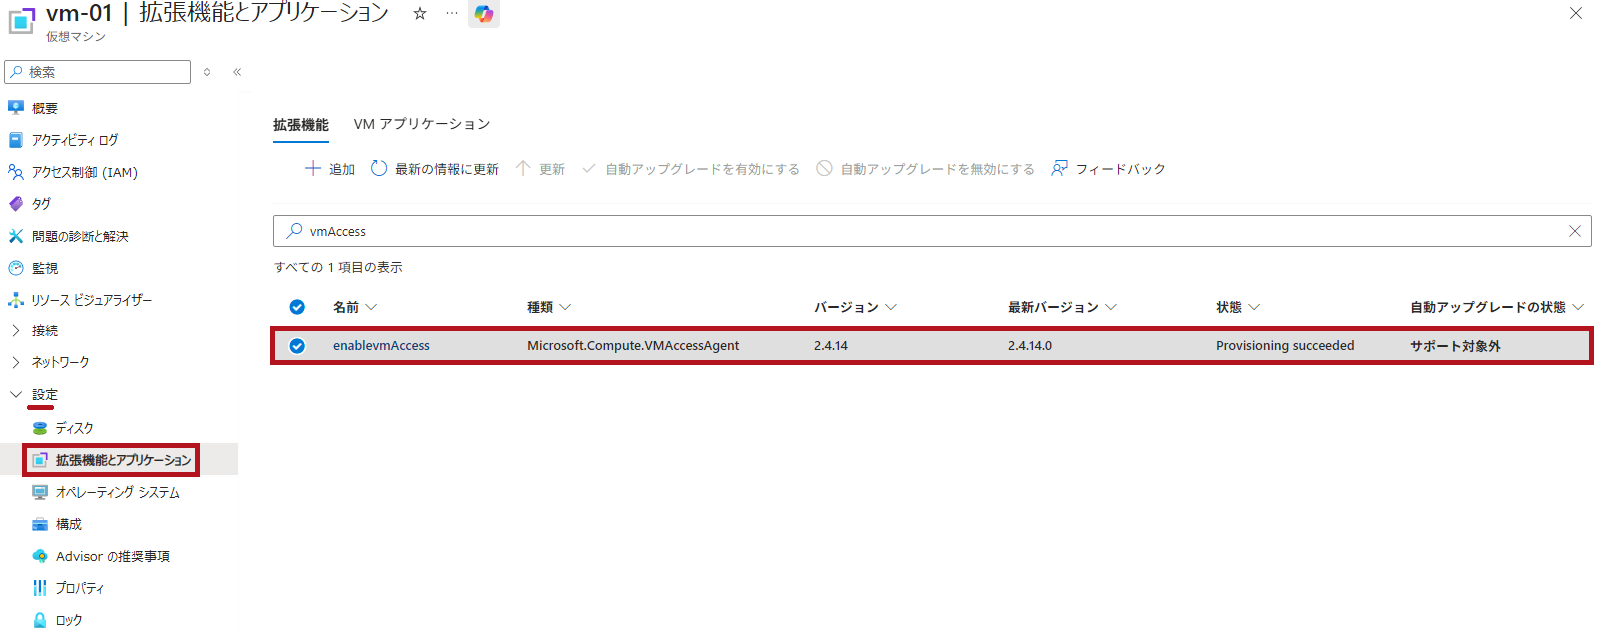The height and width of the screenshot is (635, 1597).
Task: Open the Copilot icon in the header
Action: click(x=484, y=13)
